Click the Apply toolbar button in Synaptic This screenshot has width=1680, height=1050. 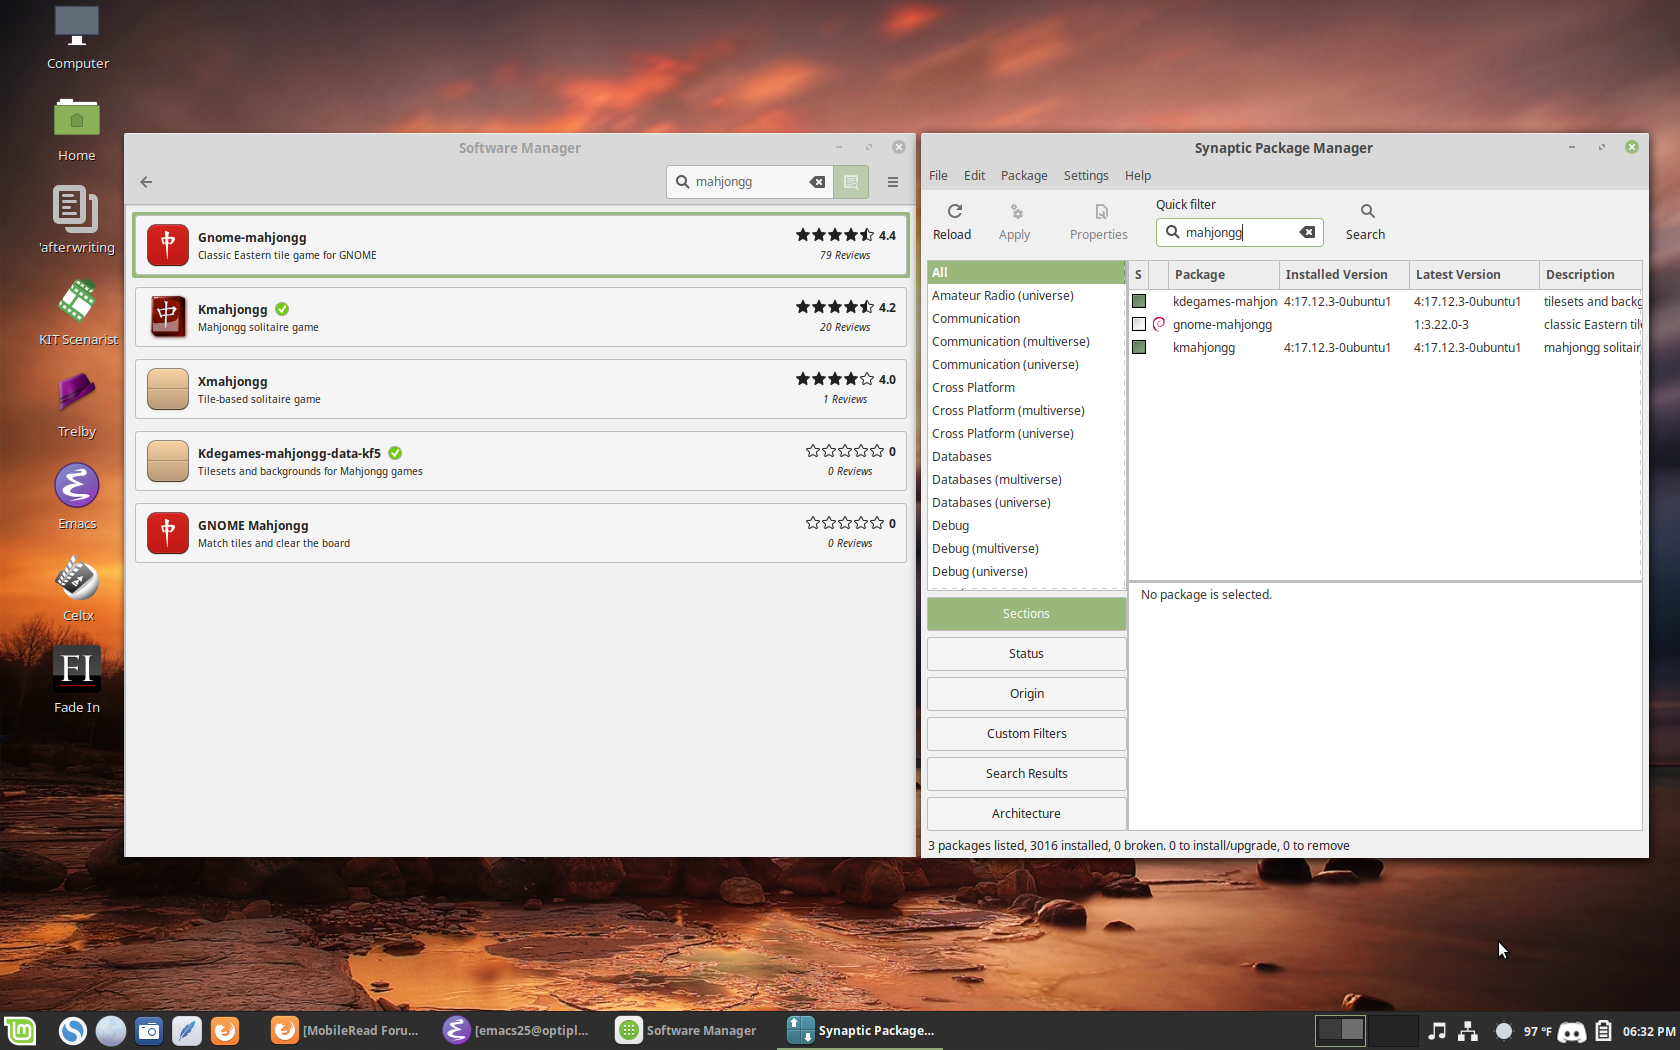pos(1014,222)
